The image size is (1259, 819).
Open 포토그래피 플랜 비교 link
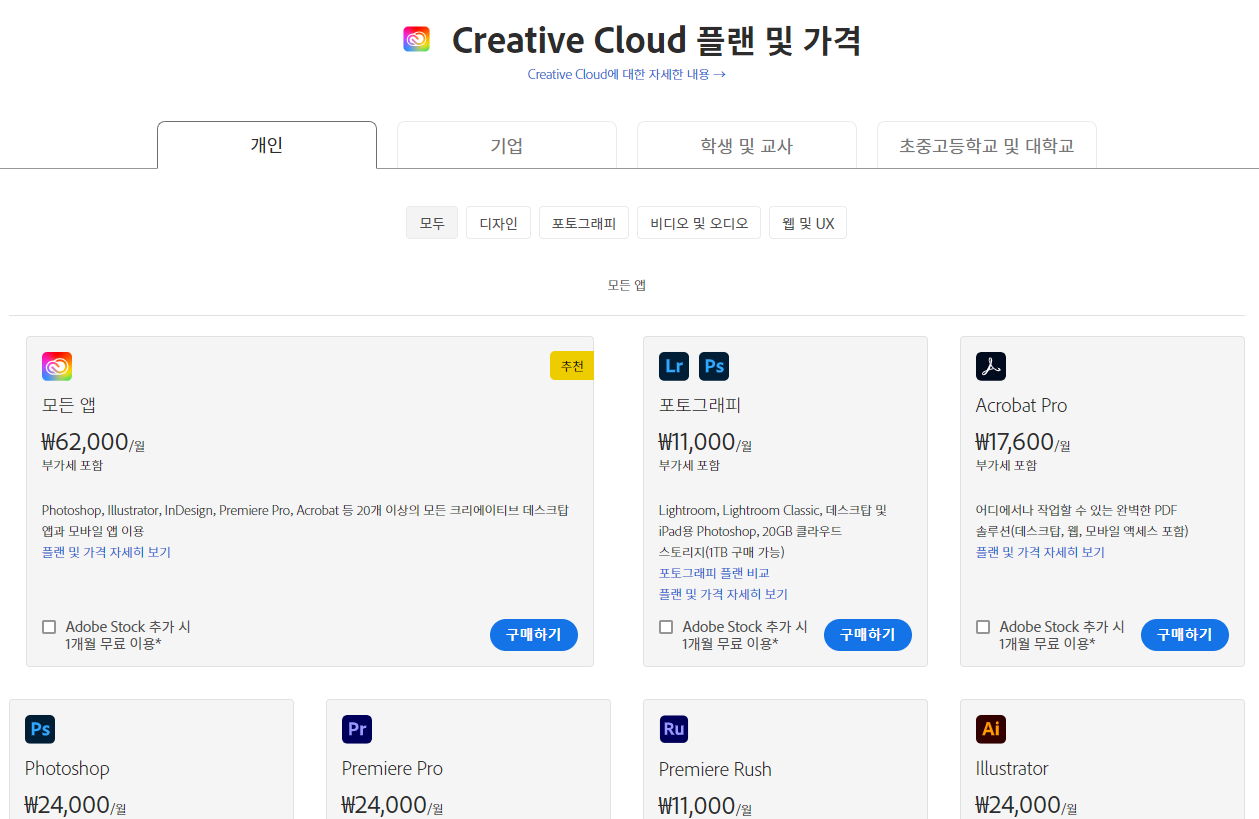point(714,573)
